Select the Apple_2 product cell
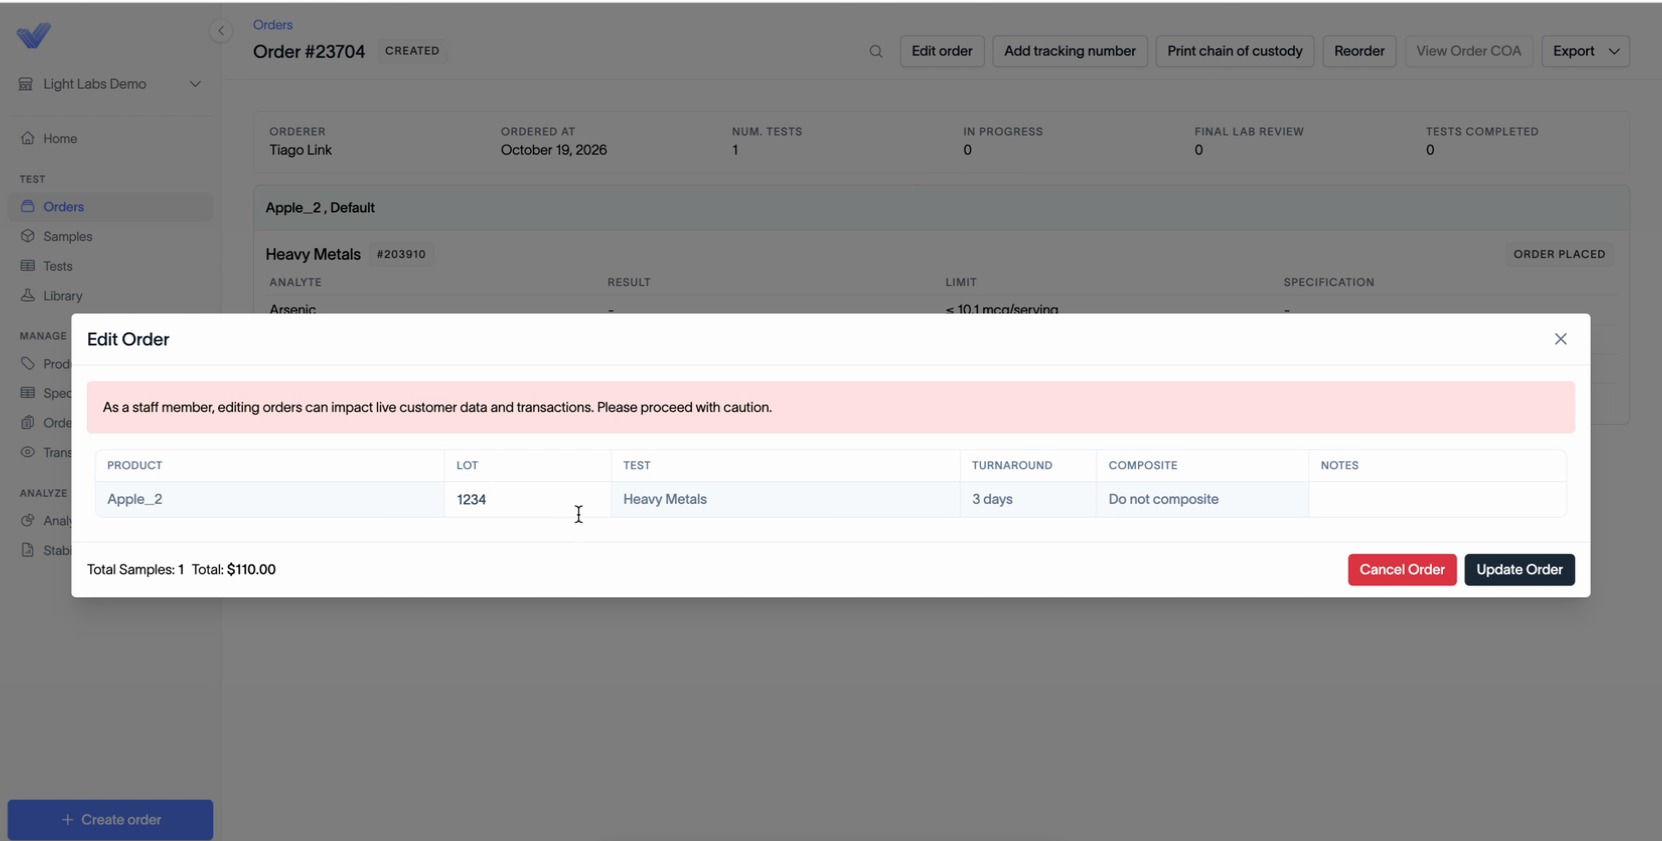This screenshot has width=1662, height=841. tap(270, 499)
